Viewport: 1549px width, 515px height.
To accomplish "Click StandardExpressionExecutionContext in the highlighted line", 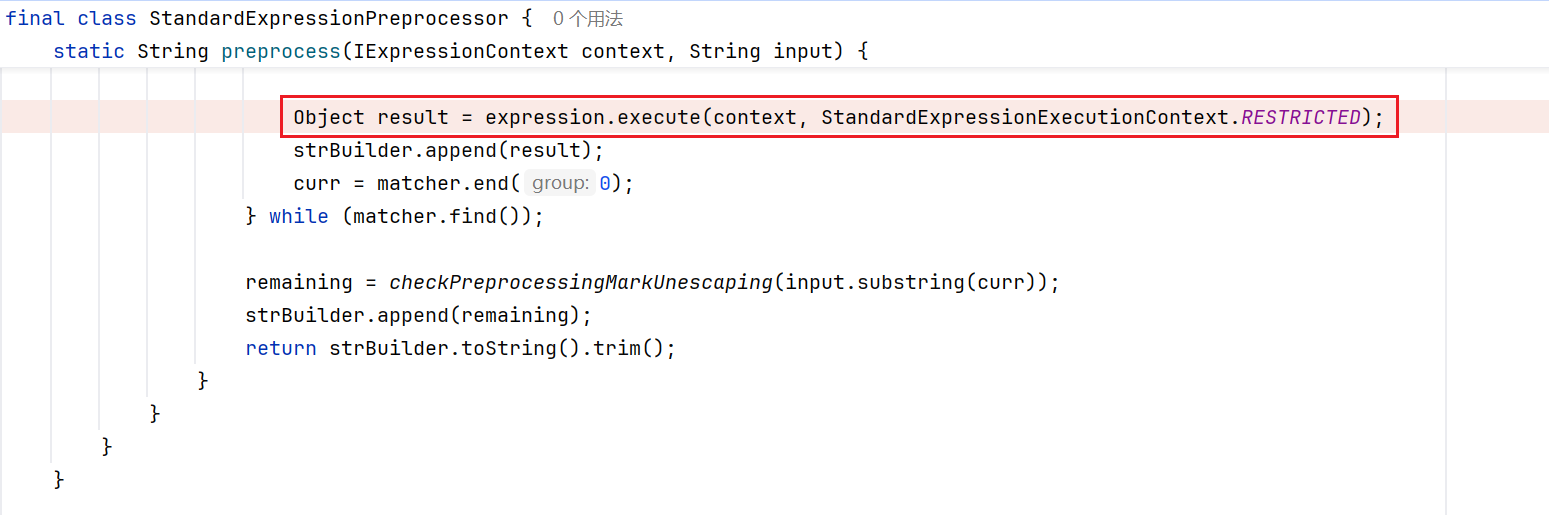I will [1024, 117].
